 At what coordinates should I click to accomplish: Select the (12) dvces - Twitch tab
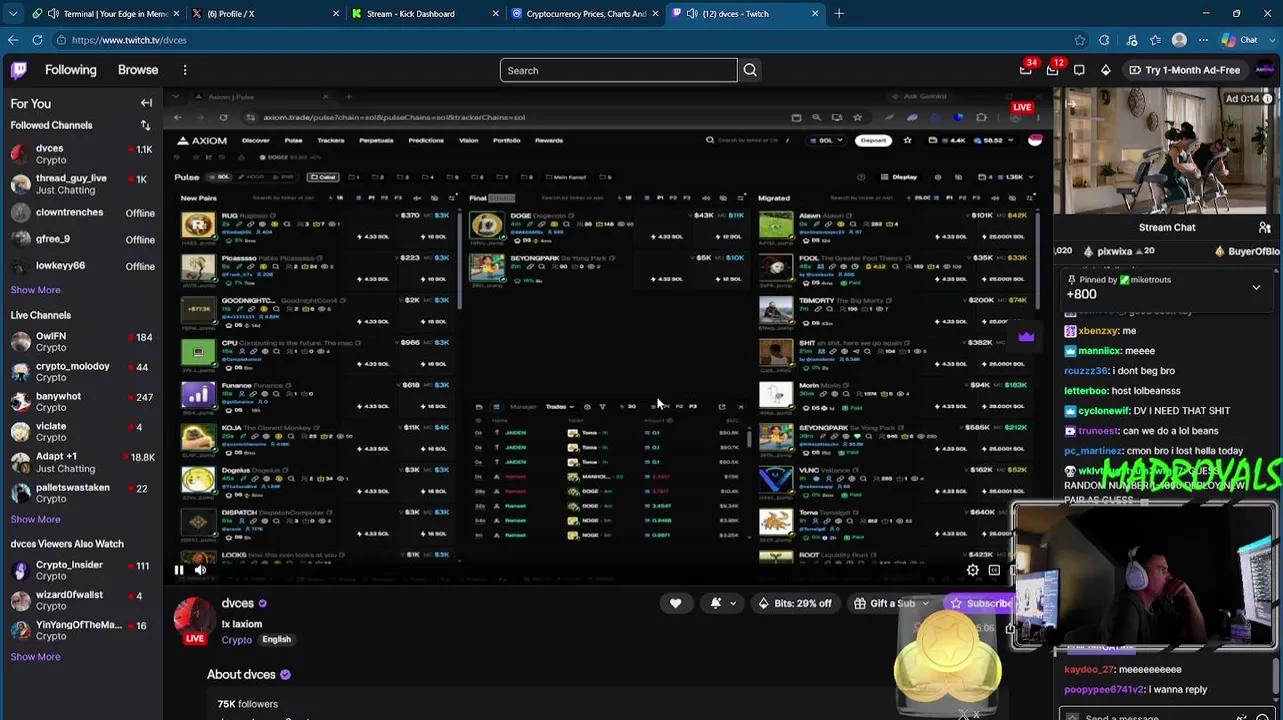745,14
